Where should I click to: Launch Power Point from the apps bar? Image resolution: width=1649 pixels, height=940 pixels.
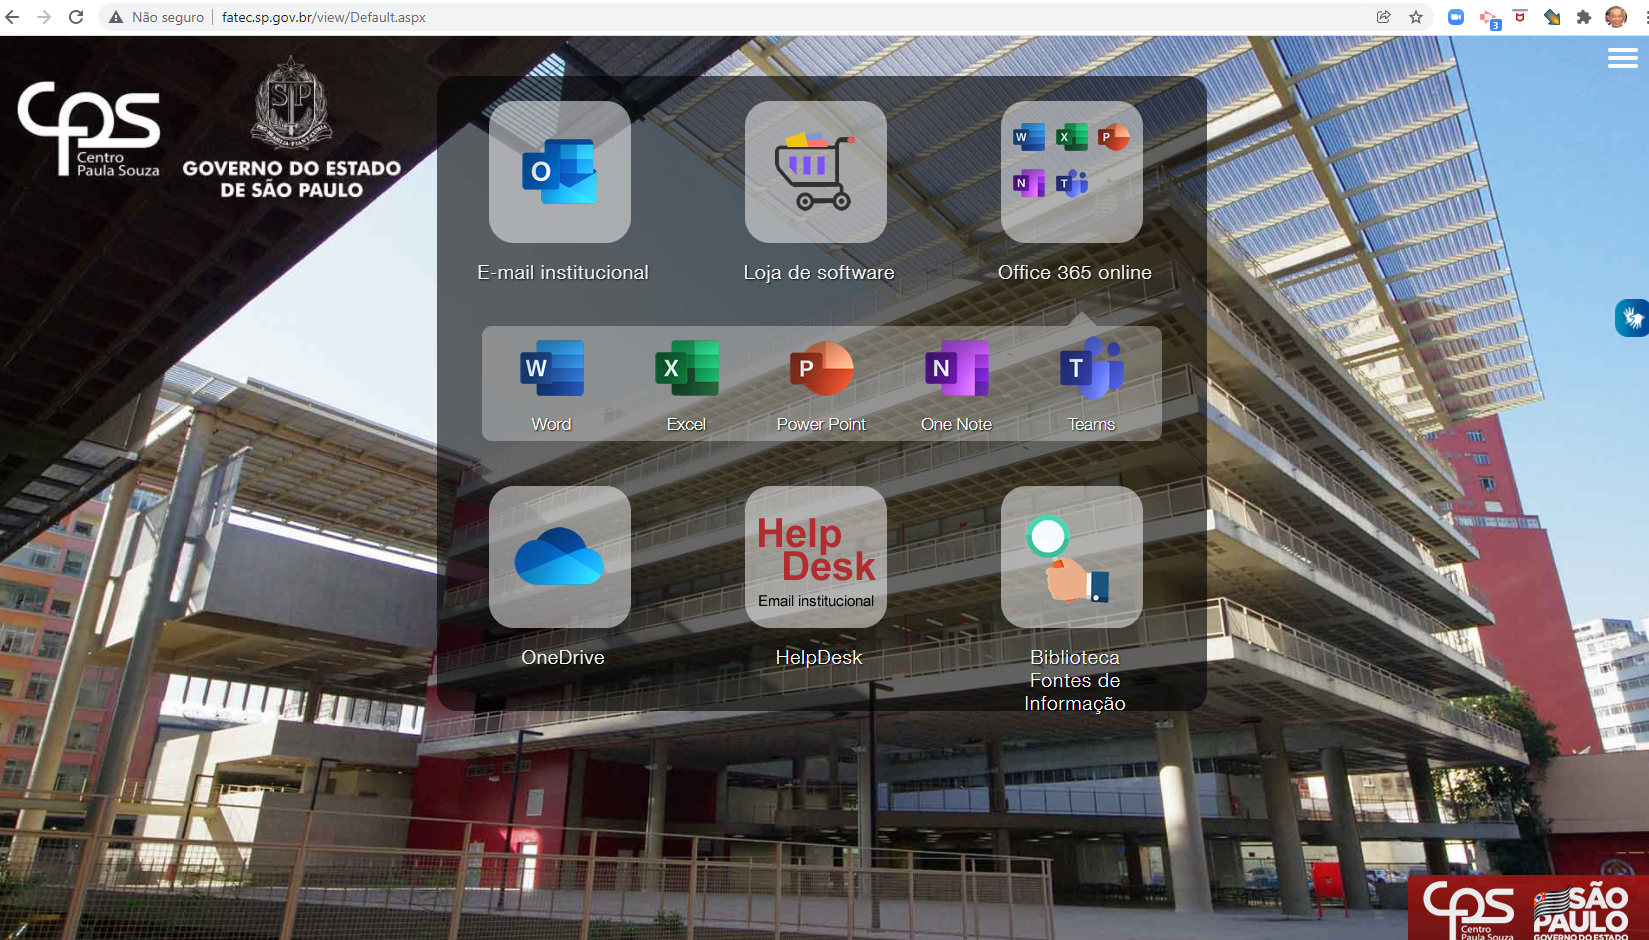[821, 385]
